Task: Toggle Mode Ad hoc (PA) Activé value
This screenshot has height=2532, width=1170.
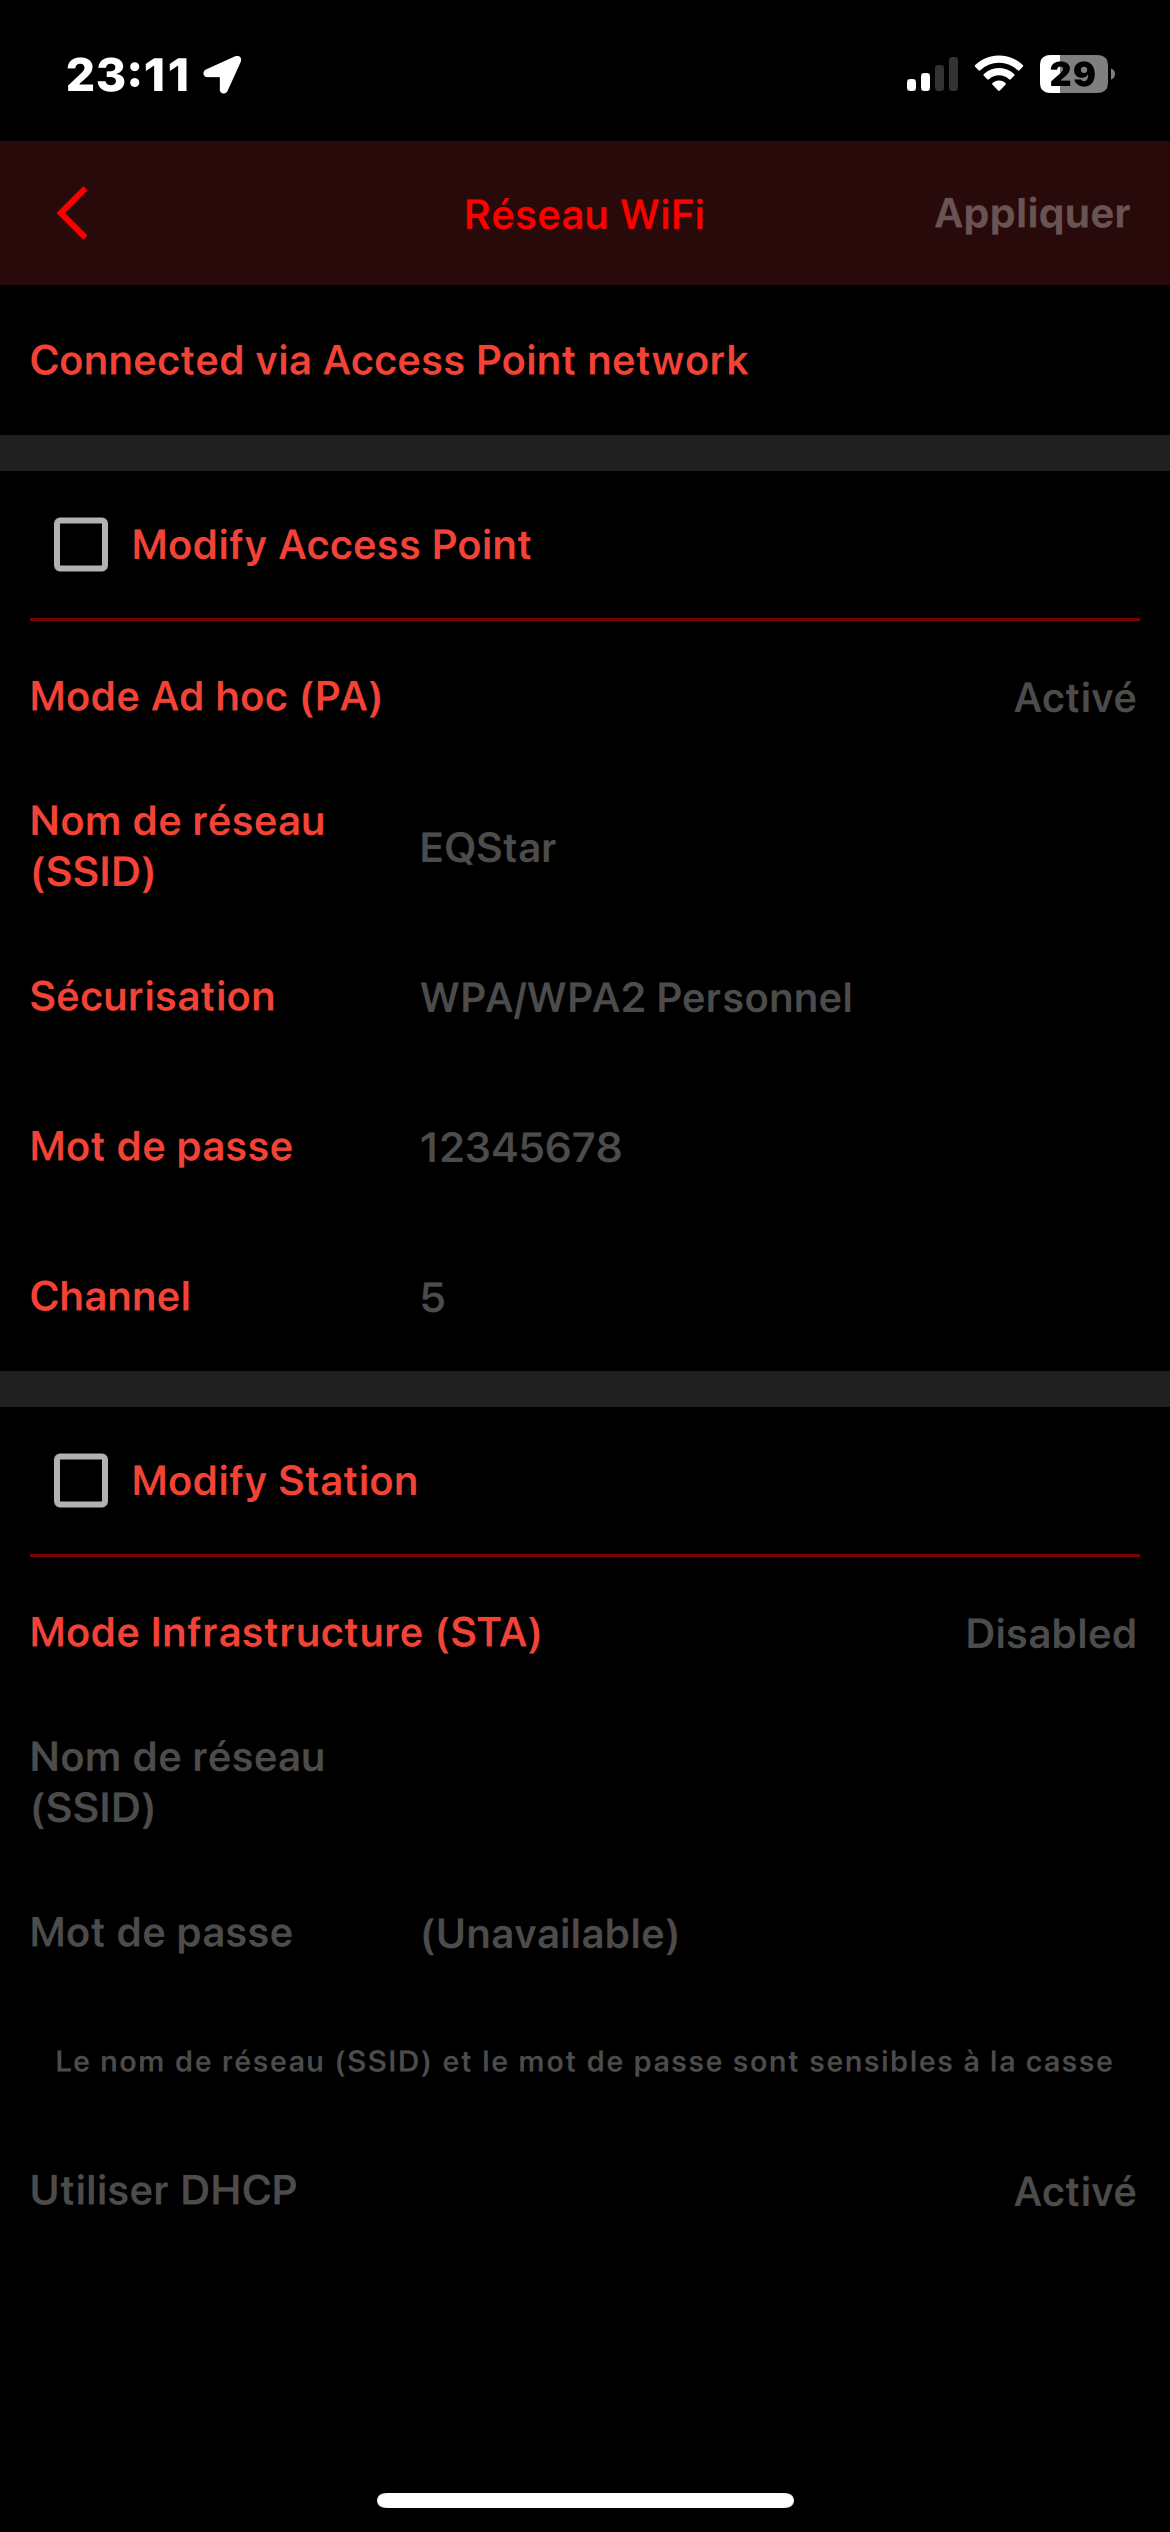Action: click(x=1074, y=698)
